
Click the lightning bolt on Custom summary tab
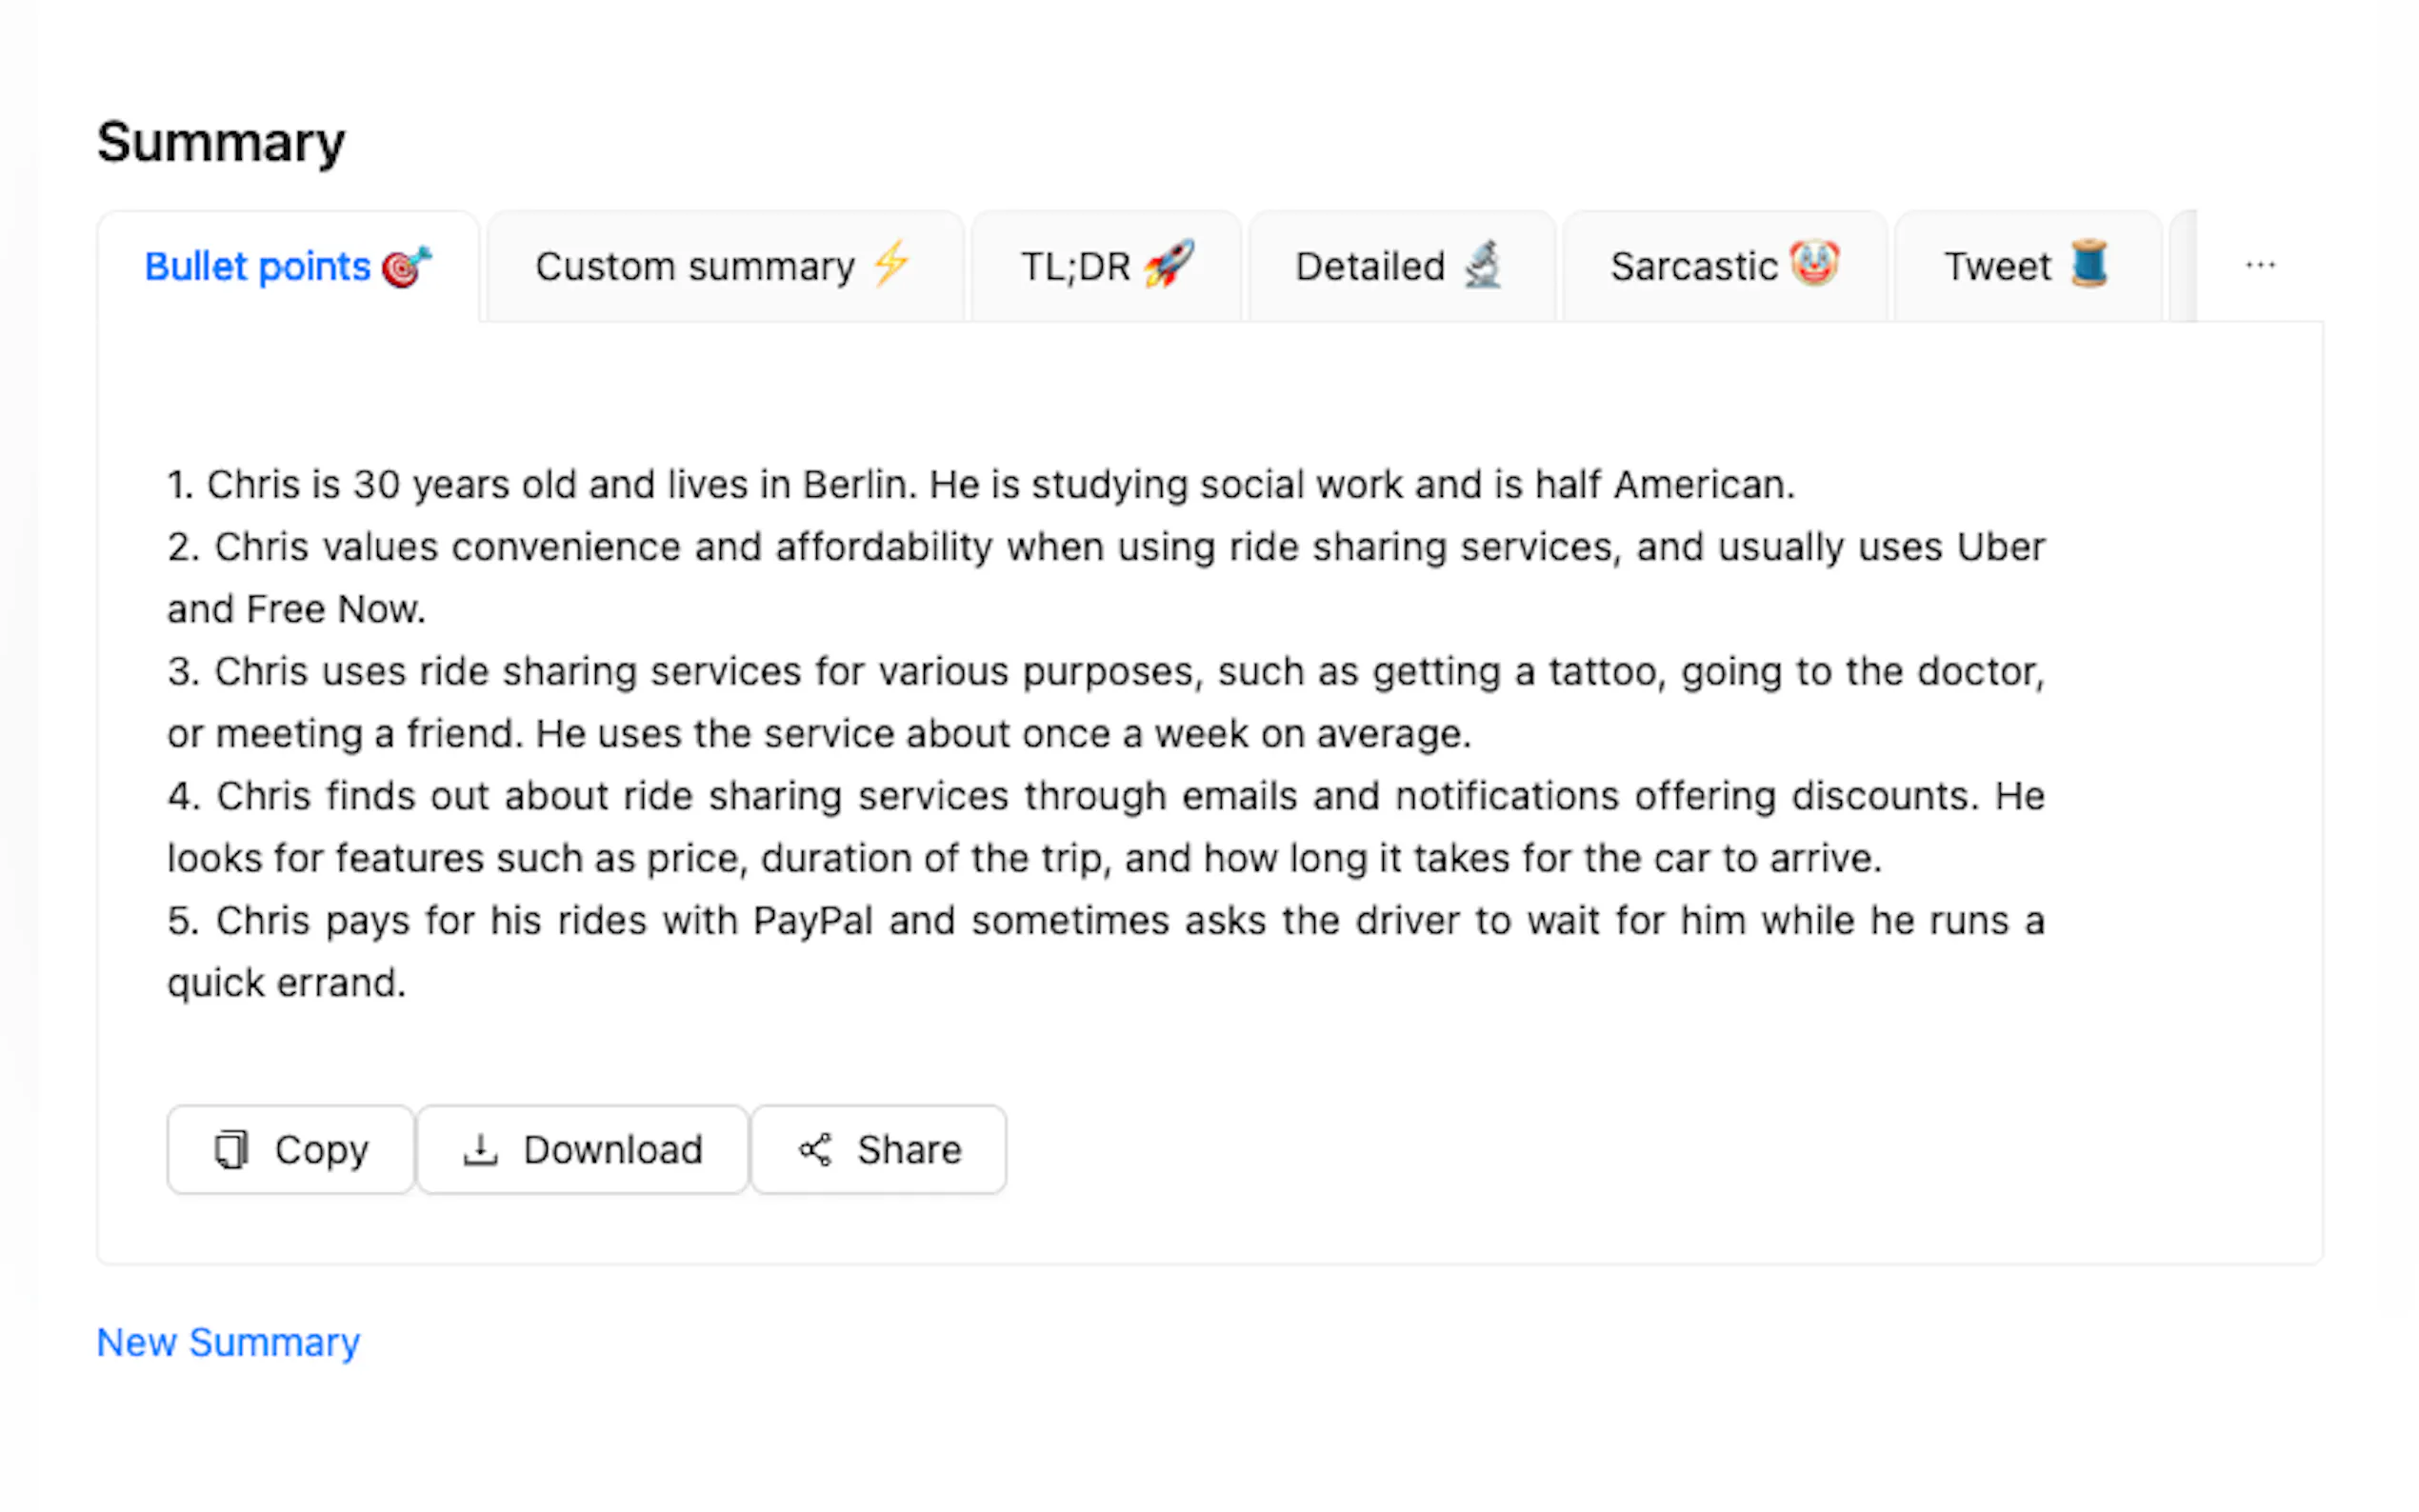coord(891,265)
